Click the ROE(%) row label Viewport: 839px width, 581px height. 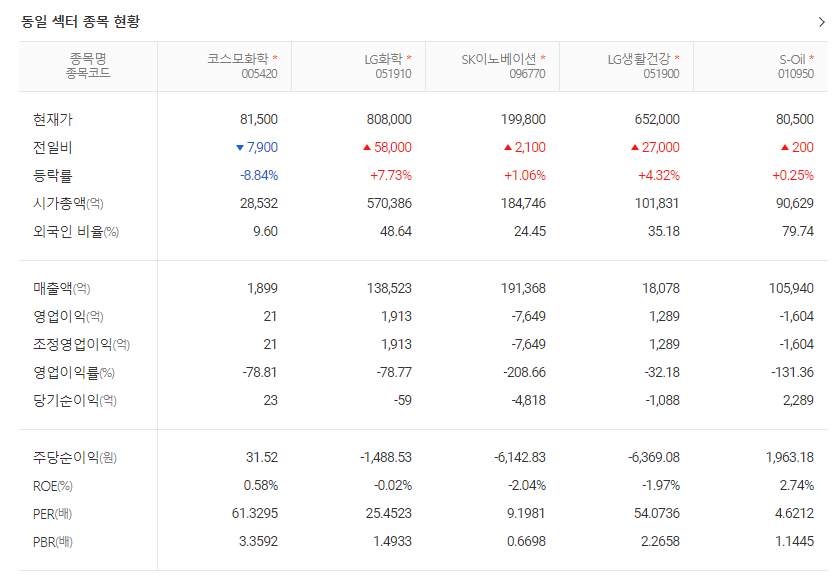click(x=52, y=486)
